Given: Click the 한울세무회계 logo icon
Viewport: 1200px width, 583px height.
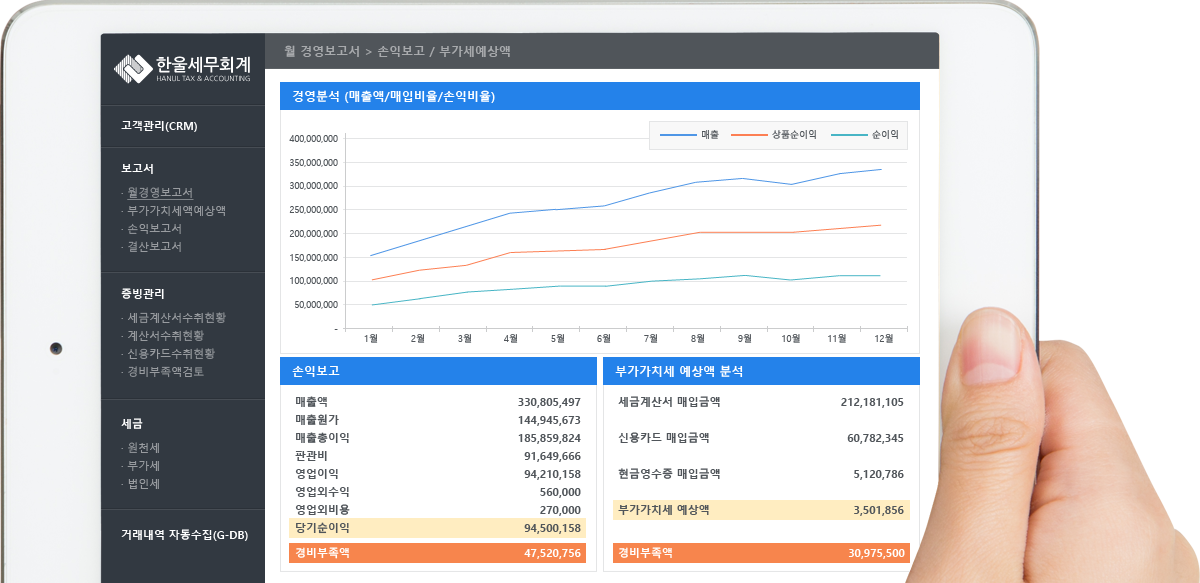Looking at the screenshot, I should pos(133,68).
